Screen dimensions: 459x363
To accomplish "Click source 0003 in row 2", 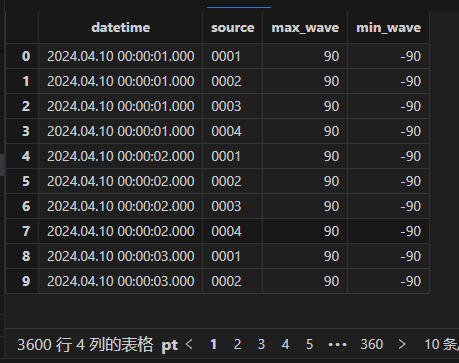I will click(232, 106).
